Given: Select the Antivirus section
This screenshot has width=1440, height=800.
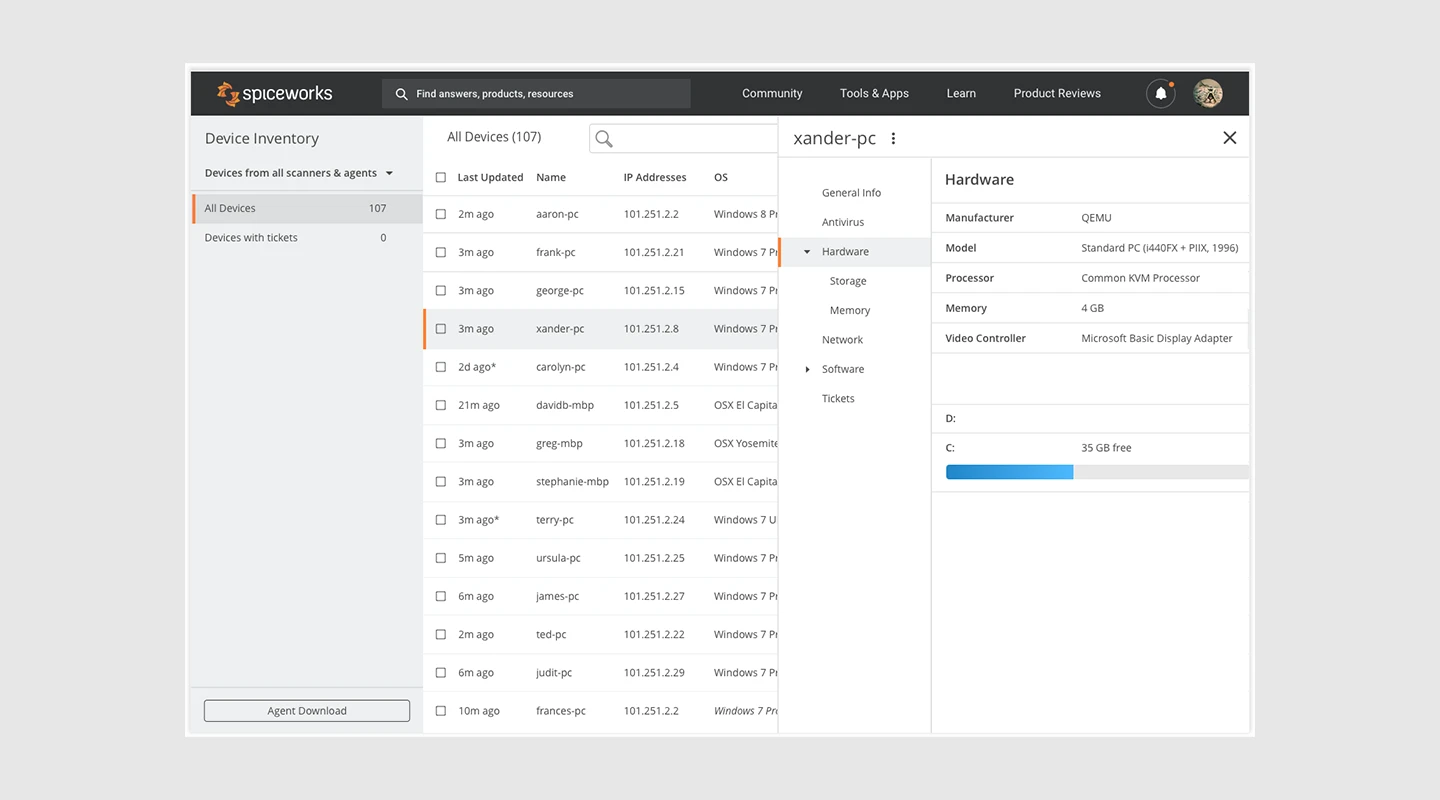Looking at the screenshot, I should (843, 222).
